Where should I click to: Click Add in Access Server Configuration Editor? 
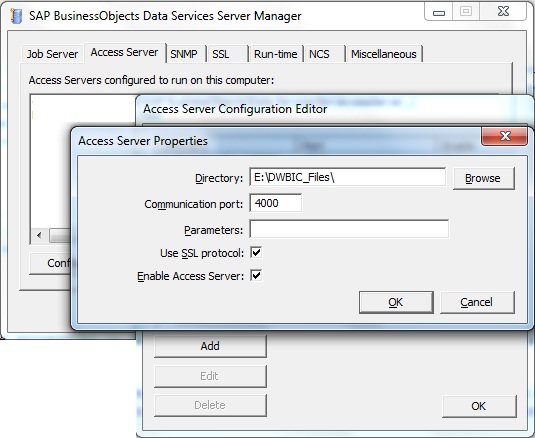(210, 346)
